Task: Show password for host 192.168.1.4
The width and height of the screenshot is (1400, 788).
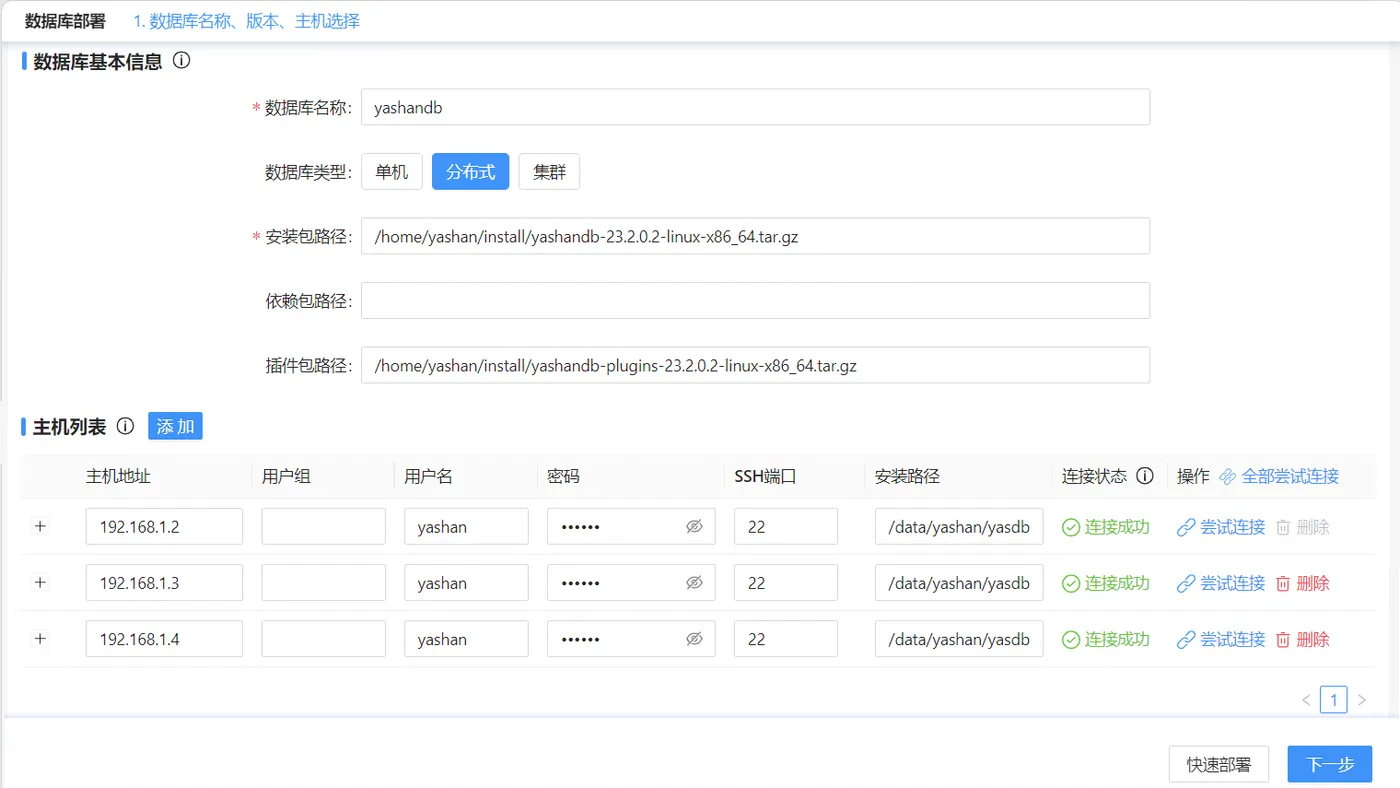Action: [x=694, y=639]
